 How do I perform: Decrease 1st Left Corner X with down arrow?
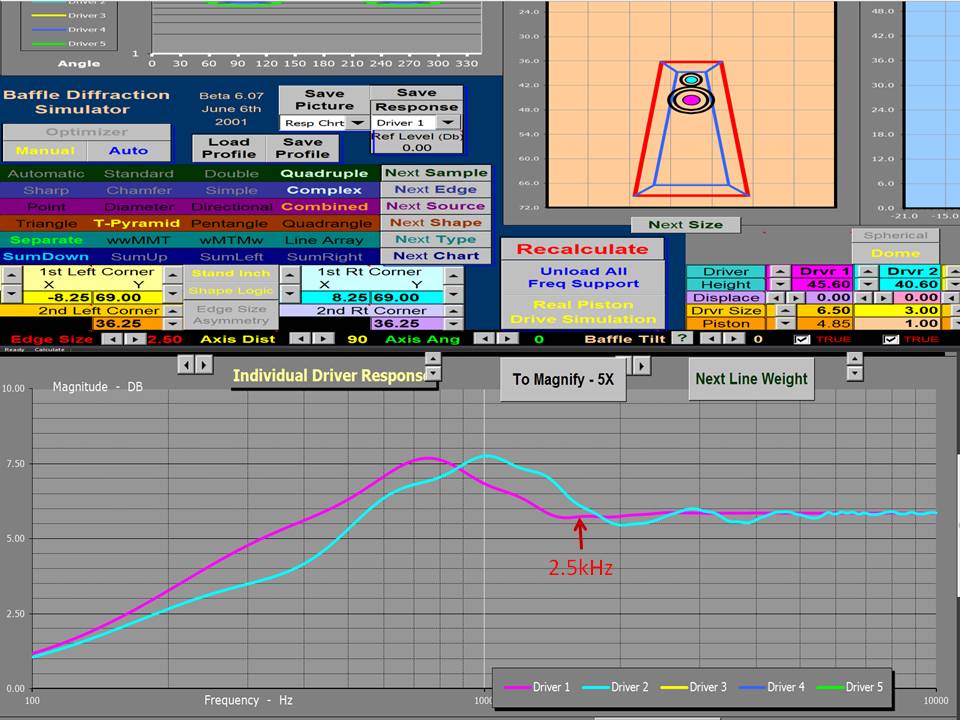pyautogui.click(x=12, y=294)
